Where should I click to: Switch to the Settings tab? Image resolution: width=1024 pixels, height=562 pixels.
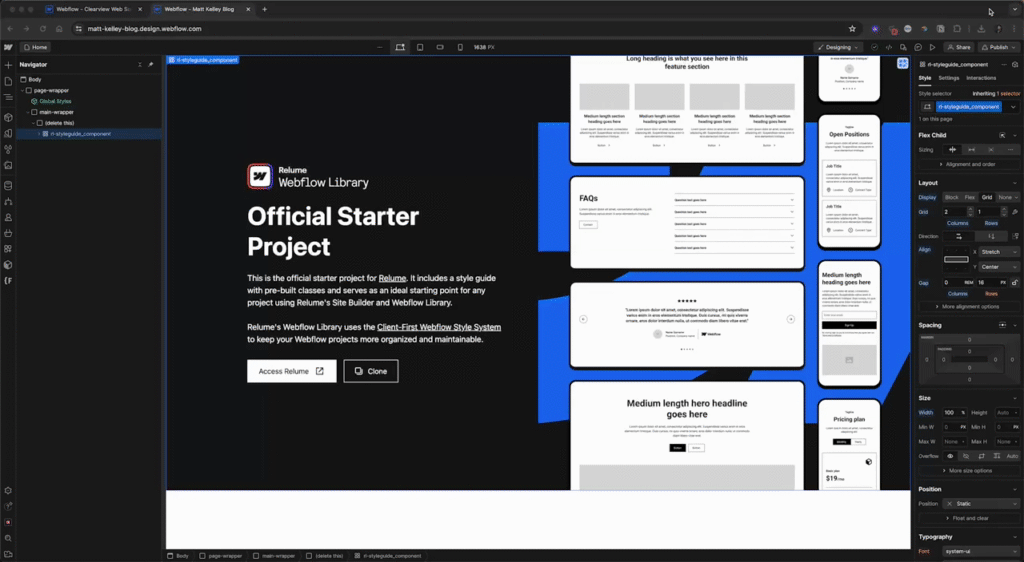[x=948, y=78]
